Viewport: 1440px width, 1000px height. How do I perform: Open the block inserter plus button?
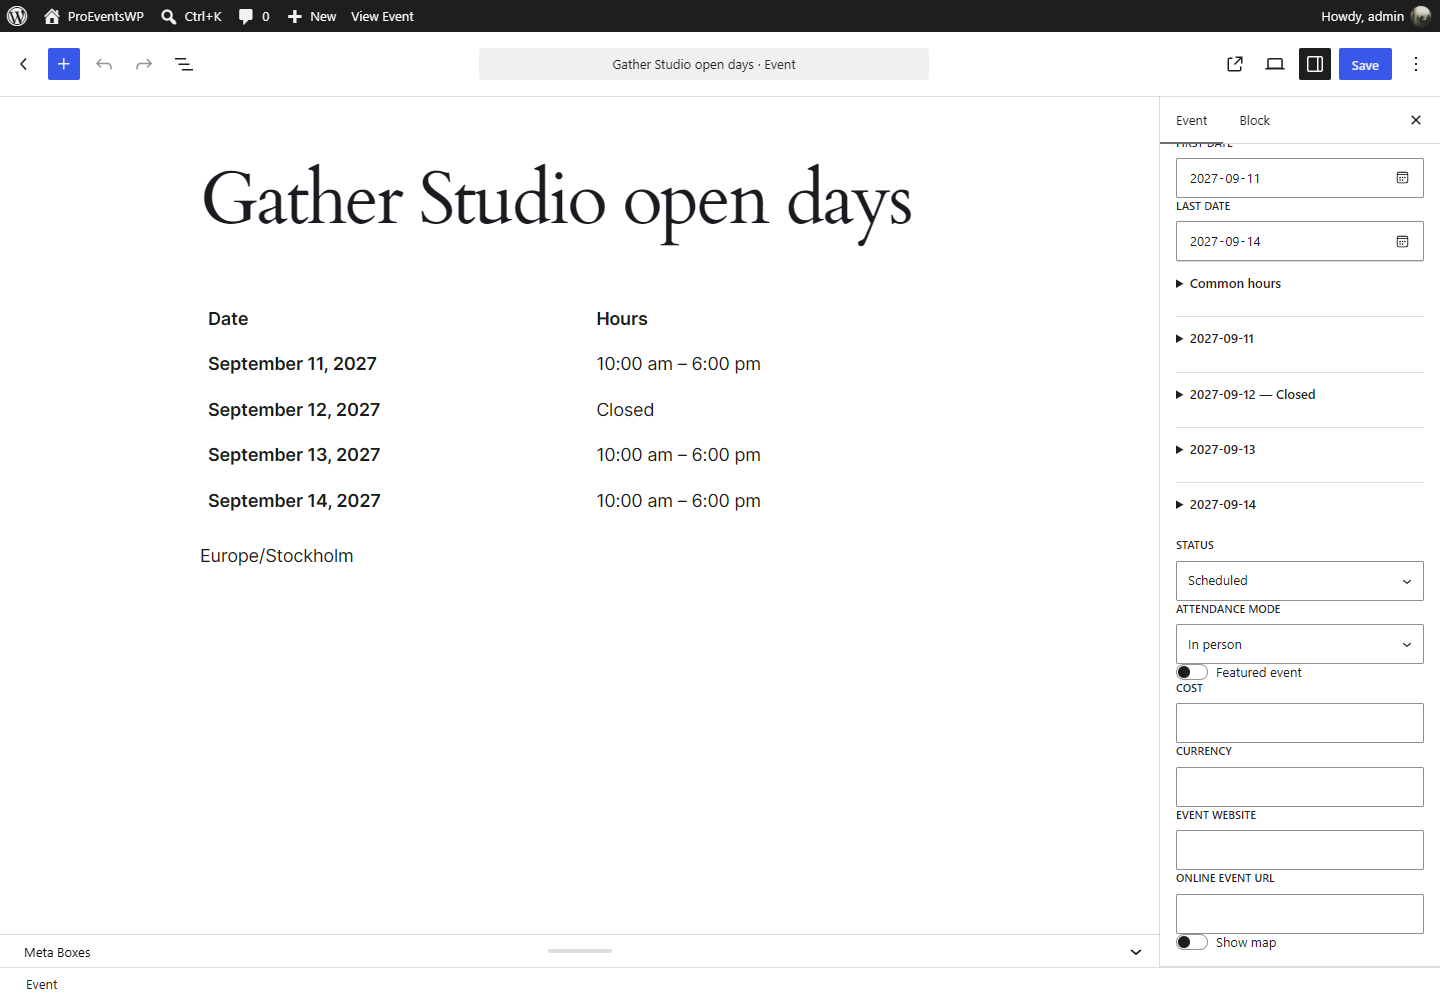64,64
